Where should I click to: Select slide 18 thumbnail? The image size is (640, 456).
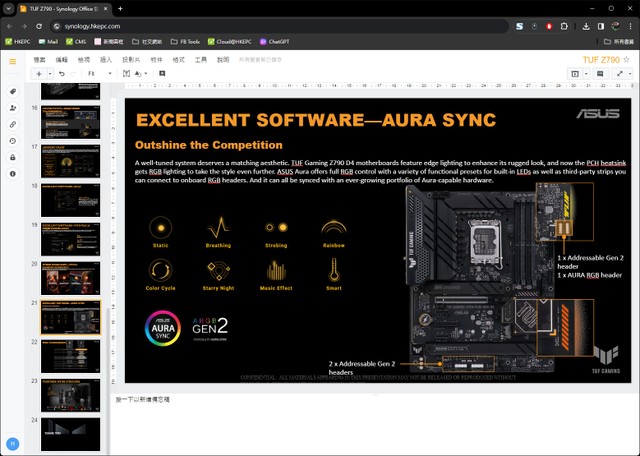pyautogui.click(x=70, y=200)
